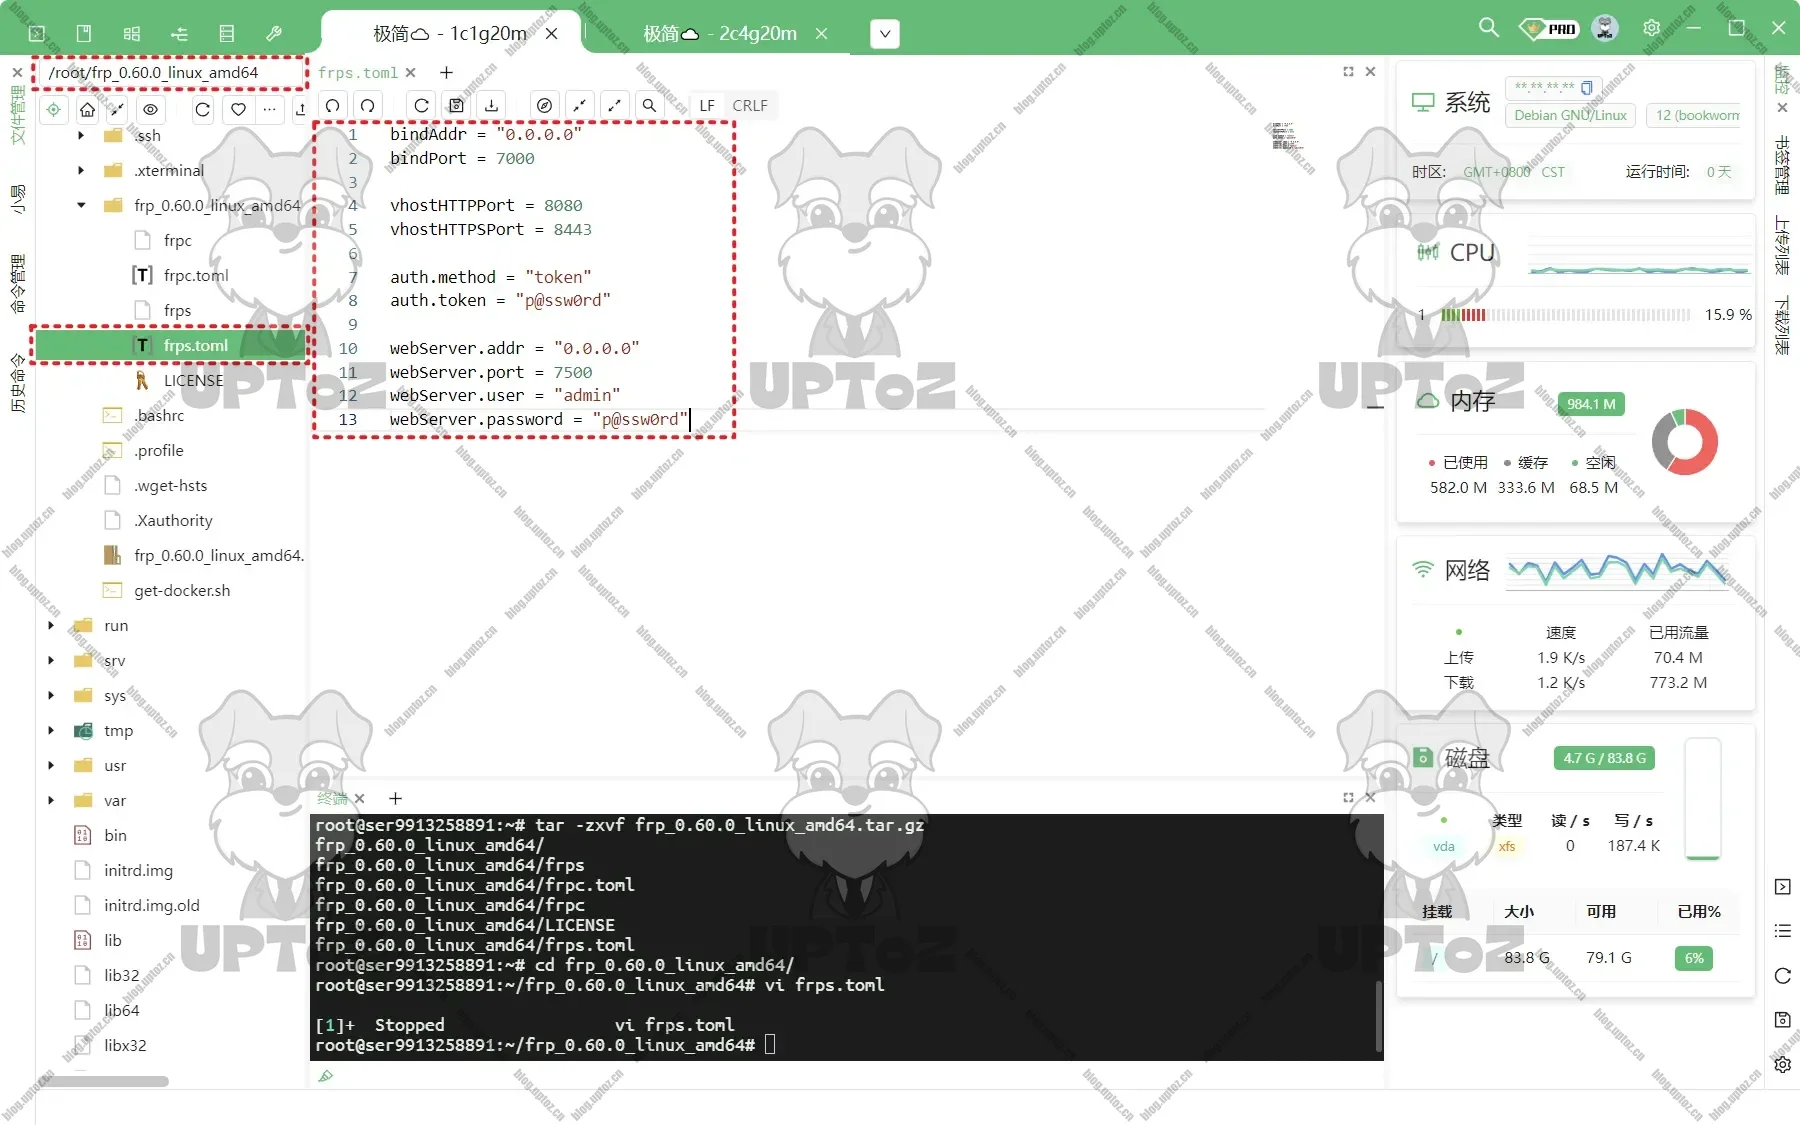1800x1125 pixels.
Task: Expand the .xterminal folder
Action: pos(81,170)
